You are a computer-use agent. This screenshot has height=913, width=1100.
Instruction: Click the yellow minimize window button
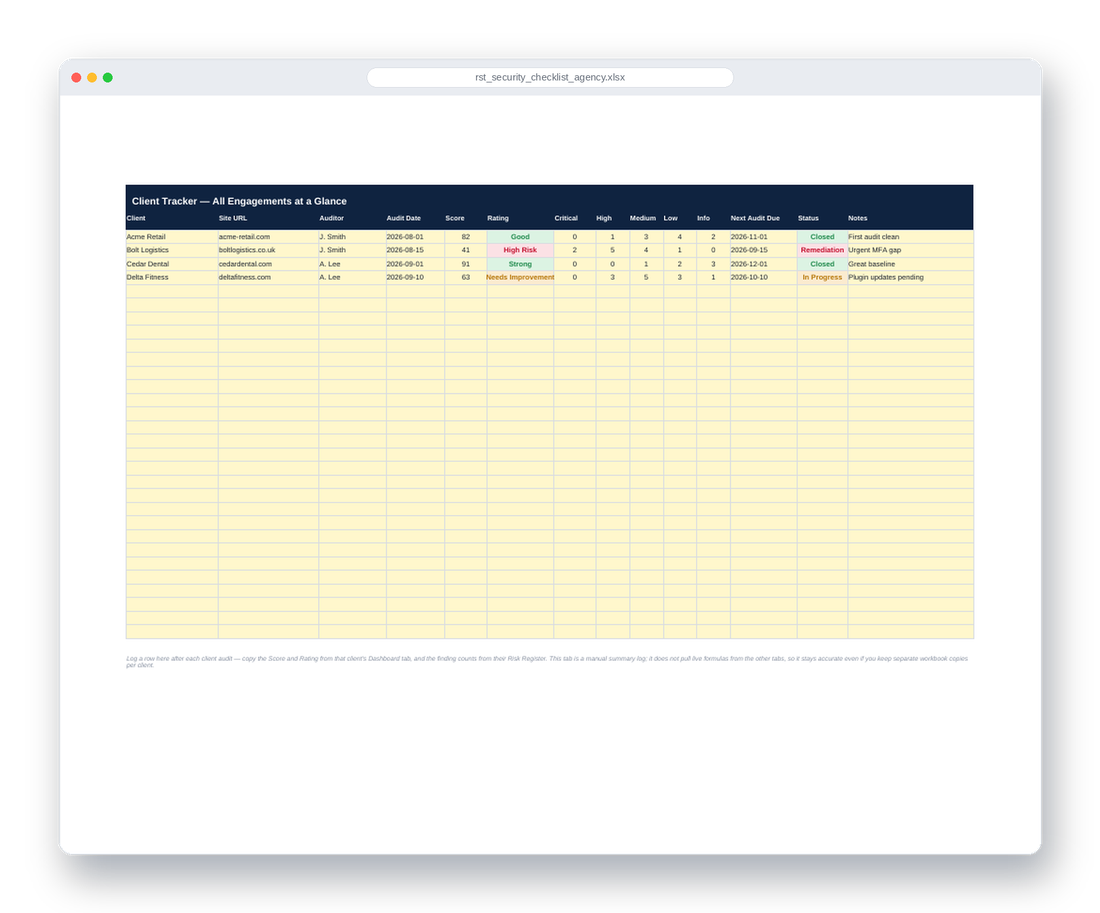pyautogui.click(x=92, y=77)
